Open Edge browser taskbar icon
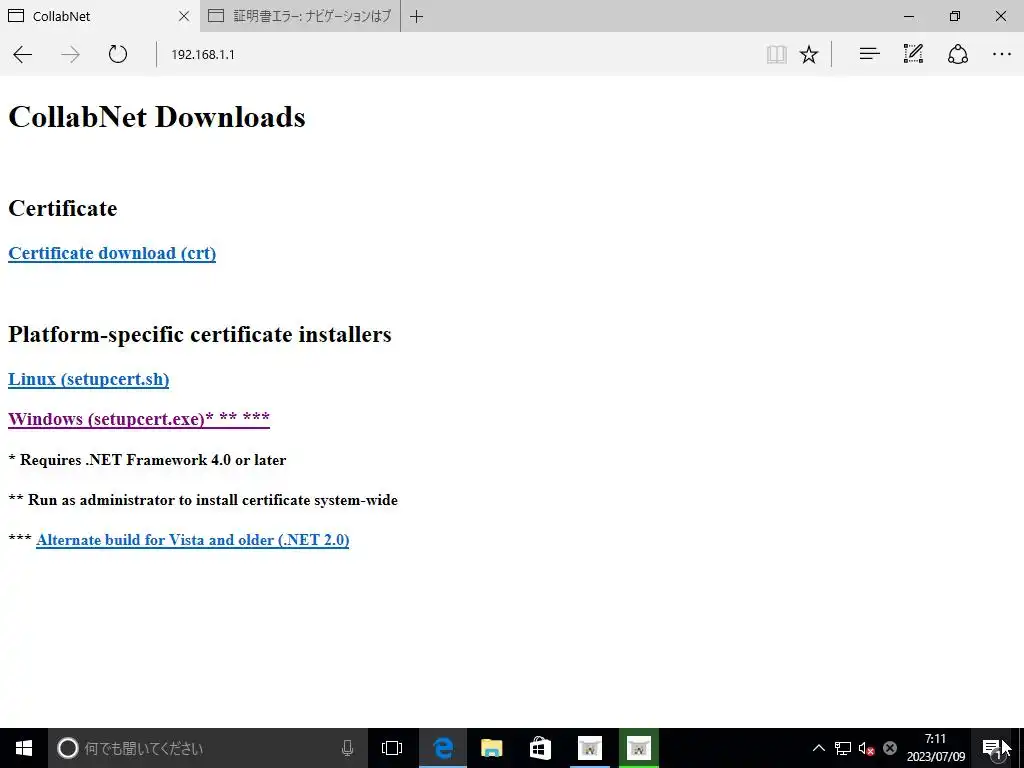 [x=443, y=748]
